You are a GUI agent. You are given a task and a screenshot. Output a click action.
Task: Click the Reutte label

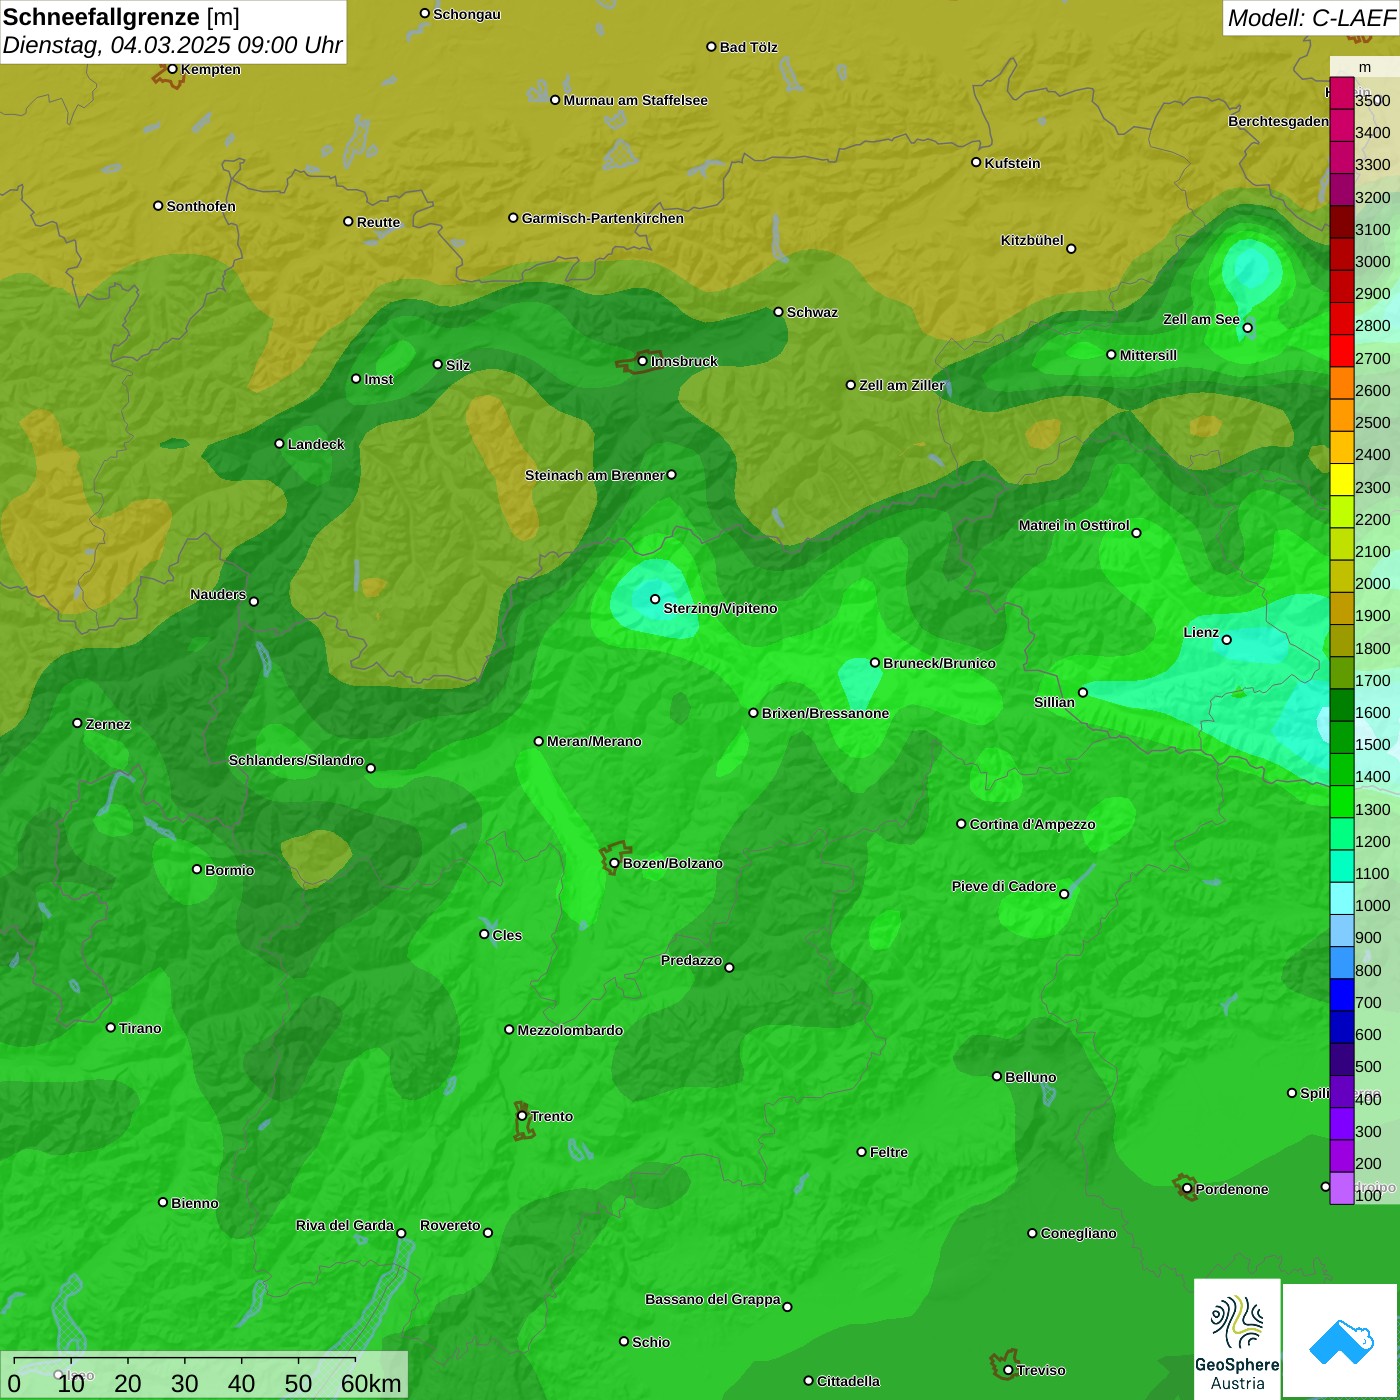[378, 222]
